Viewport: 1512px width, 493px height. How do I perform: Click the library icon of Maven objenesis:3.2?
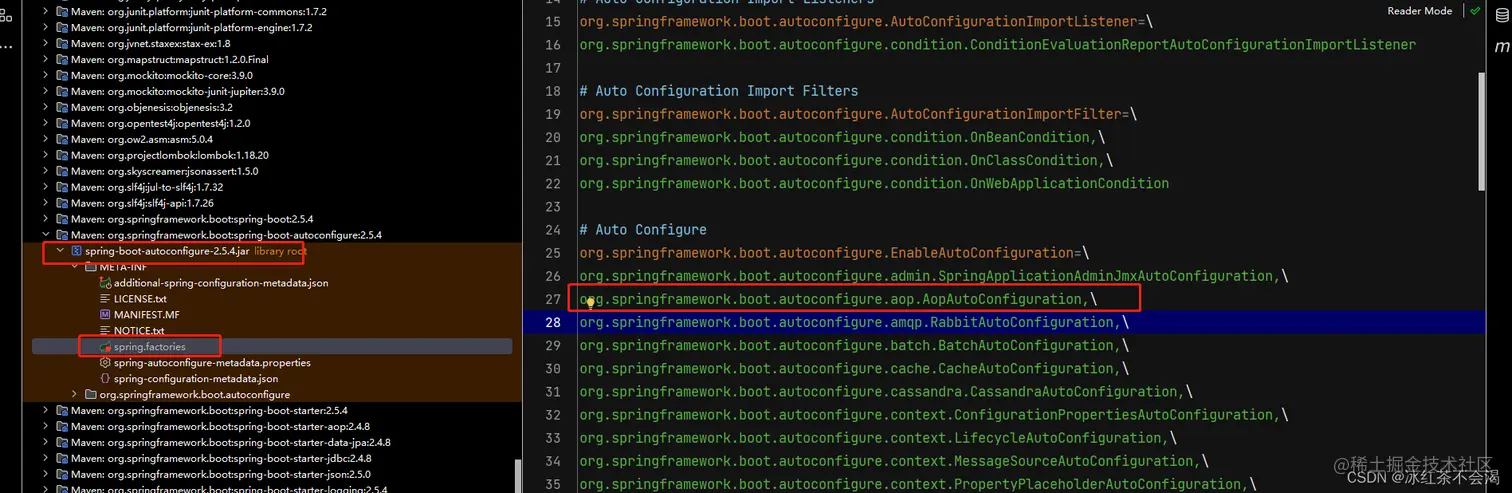63,107
